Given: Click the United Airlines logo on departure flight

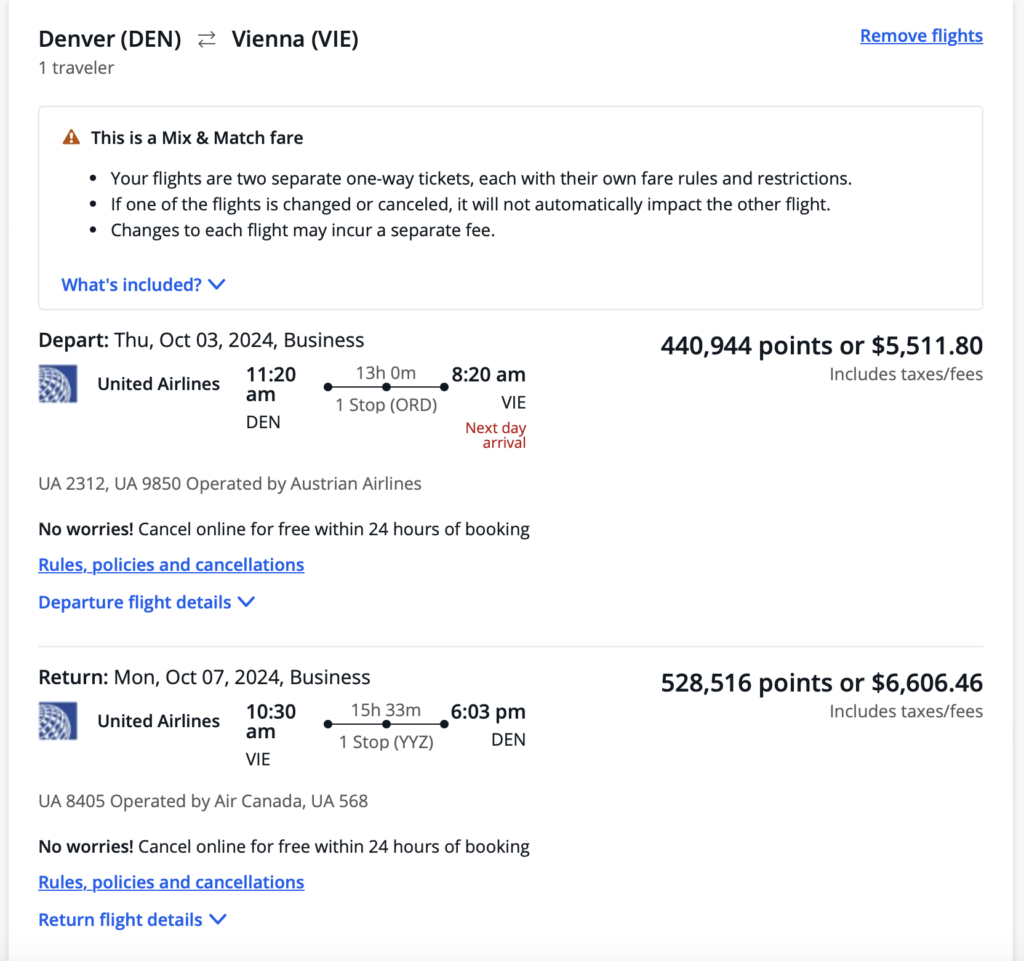Looking at the screenshot, I should click(58, 384).
